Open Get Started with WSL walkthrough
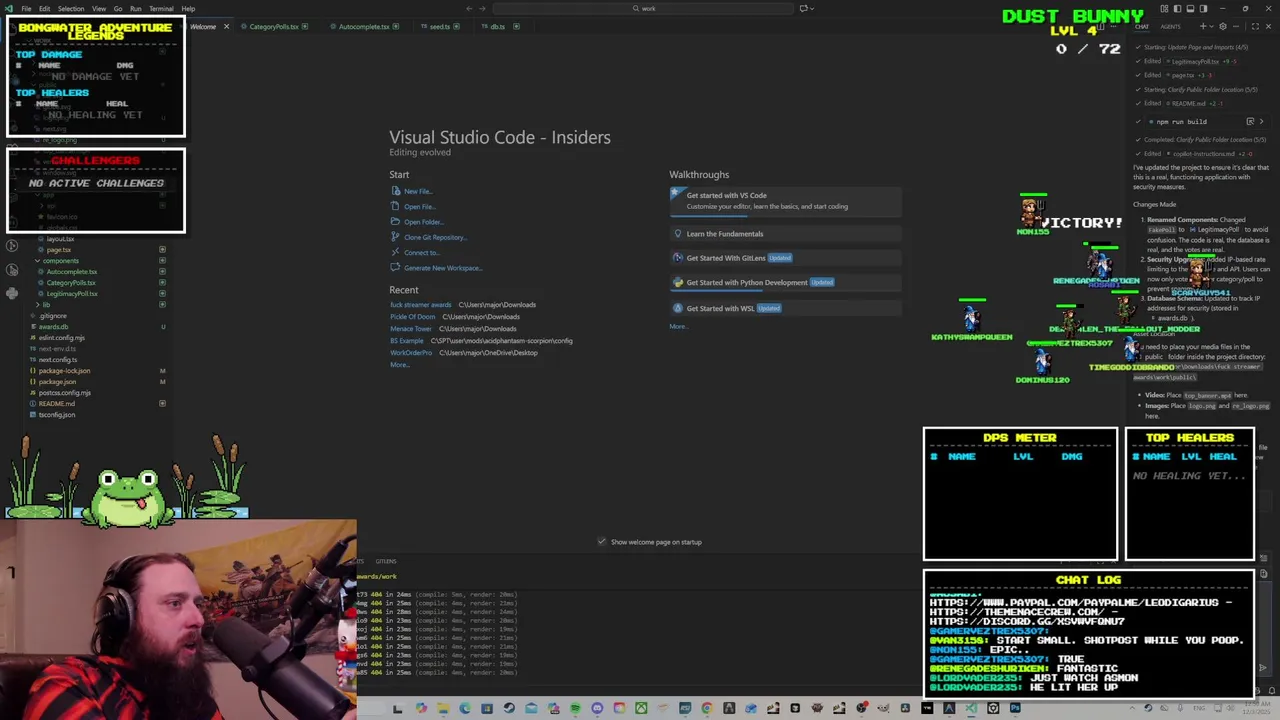This screenshot has width=1280, height=720. (786, 308)
